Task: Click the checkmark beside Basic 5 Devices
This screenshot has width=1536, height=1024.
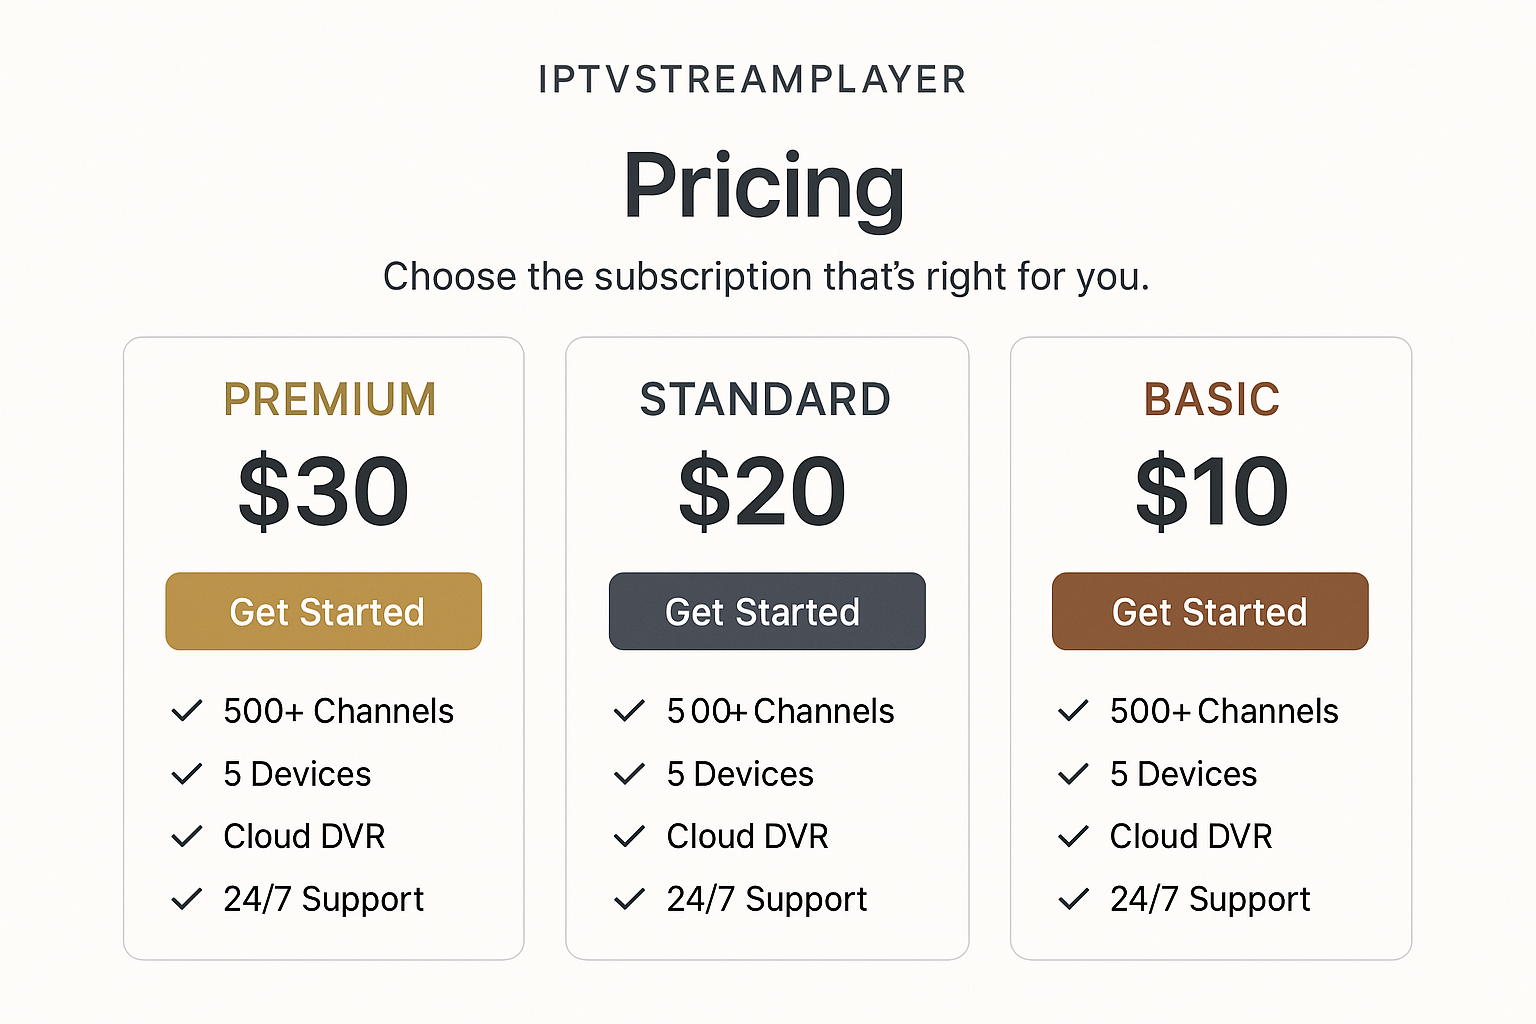Action: click(1073, 774)
